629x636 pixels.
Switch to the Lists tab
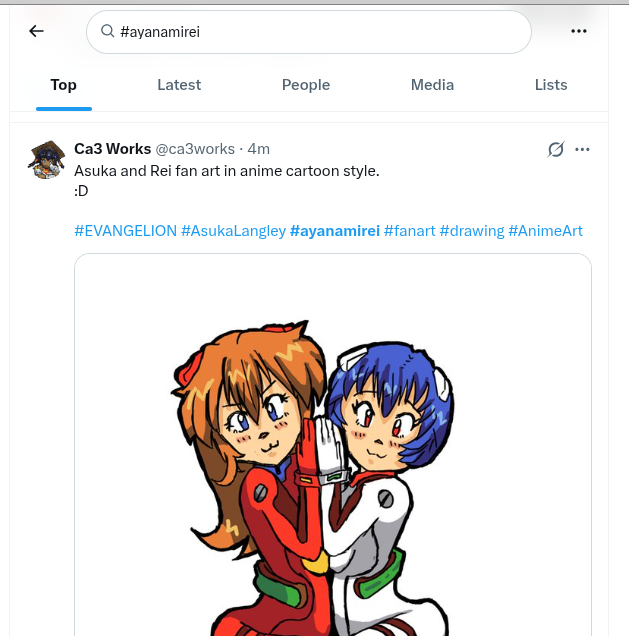click(x=551, y=85)
